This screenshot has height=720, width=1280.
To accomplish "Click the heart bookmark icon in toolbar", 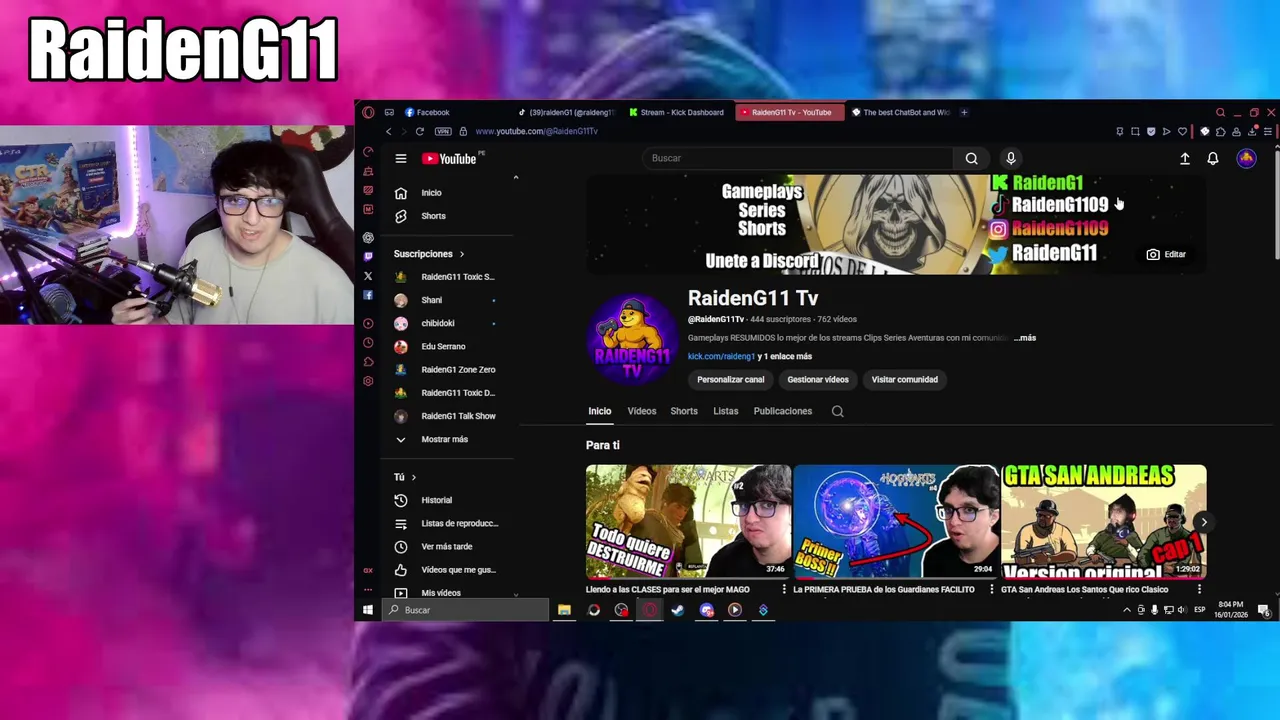I will click(x=1182, y=131).
